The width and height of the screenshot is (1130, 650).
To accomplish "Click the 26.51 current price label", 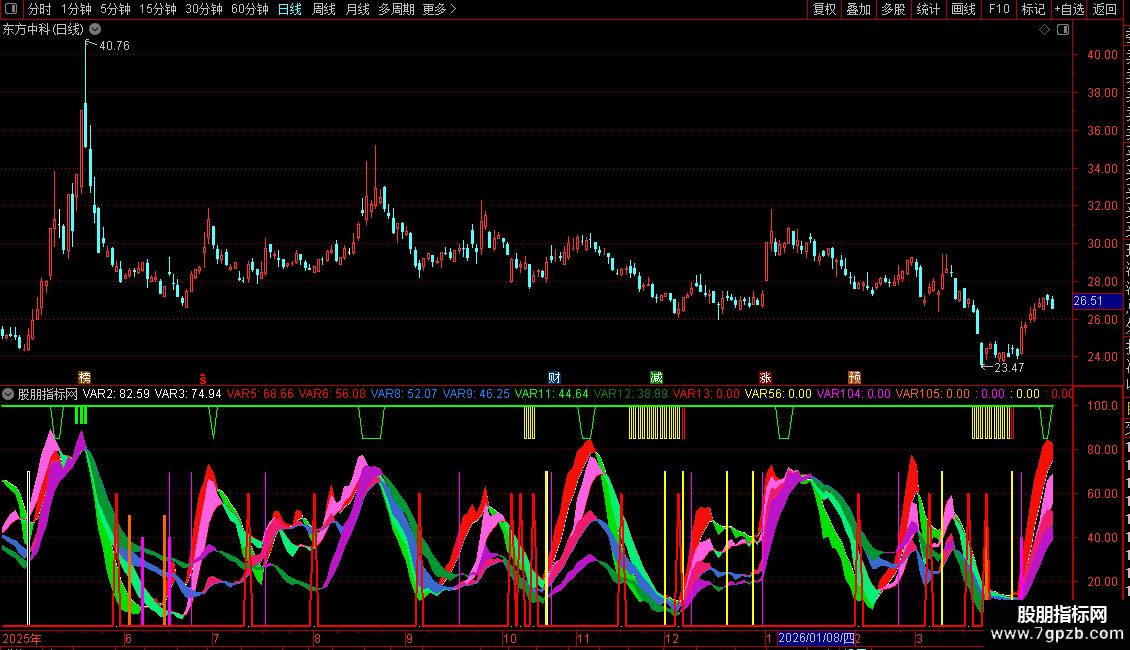I will click(1088, 301).
